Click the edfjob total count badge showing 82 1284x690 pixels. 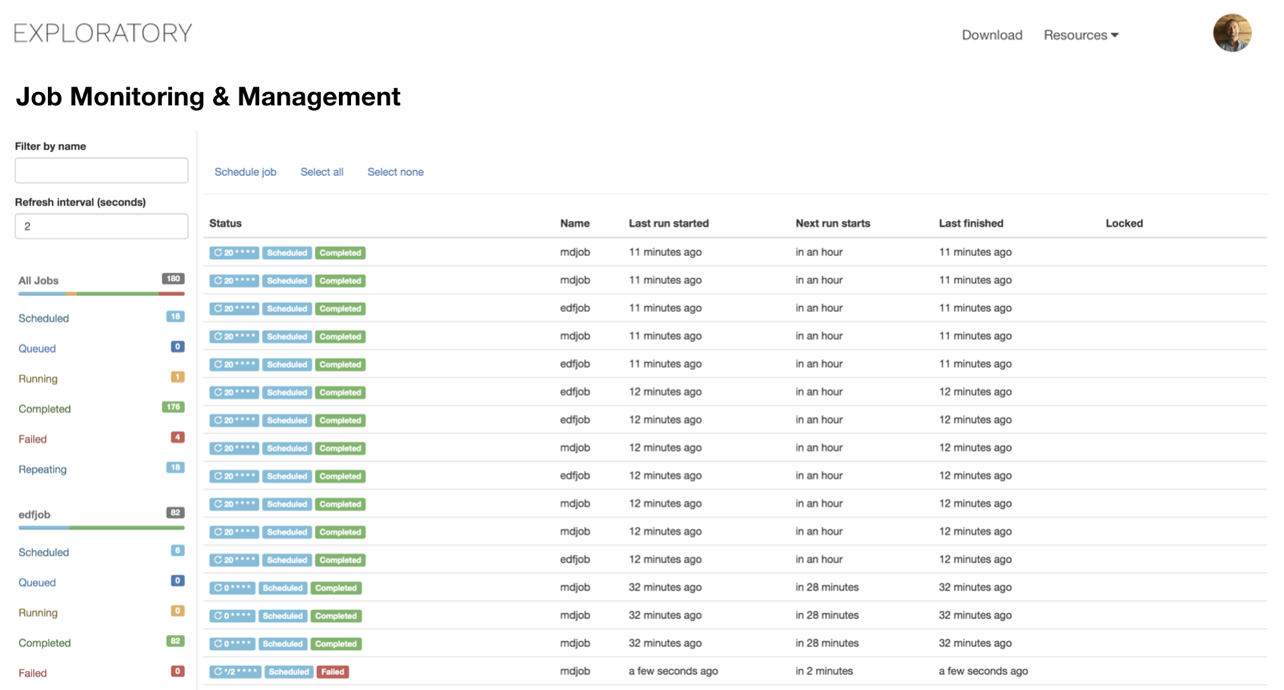pyautogui.click(x=174, y=512)
